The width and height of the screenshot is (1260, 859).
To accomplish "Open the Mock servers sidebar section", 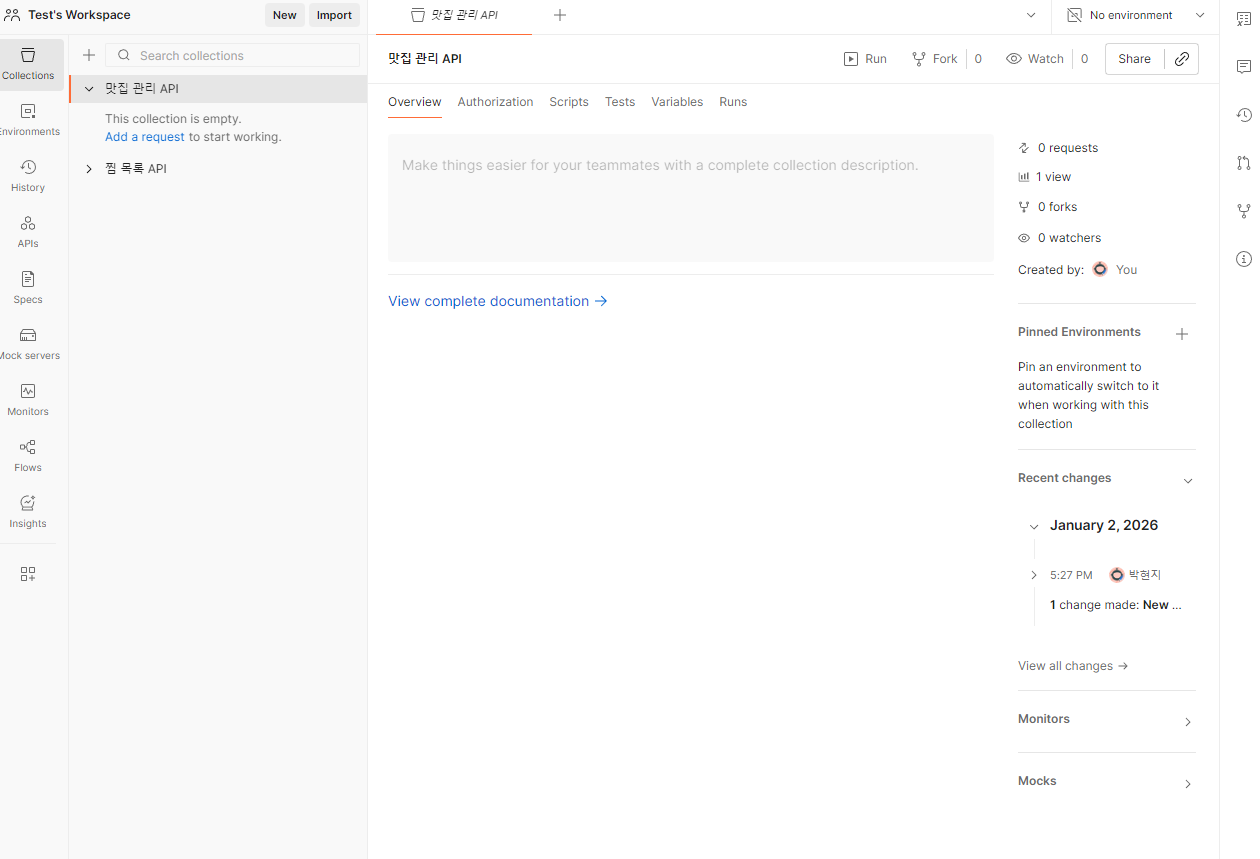I will (28, 344).
